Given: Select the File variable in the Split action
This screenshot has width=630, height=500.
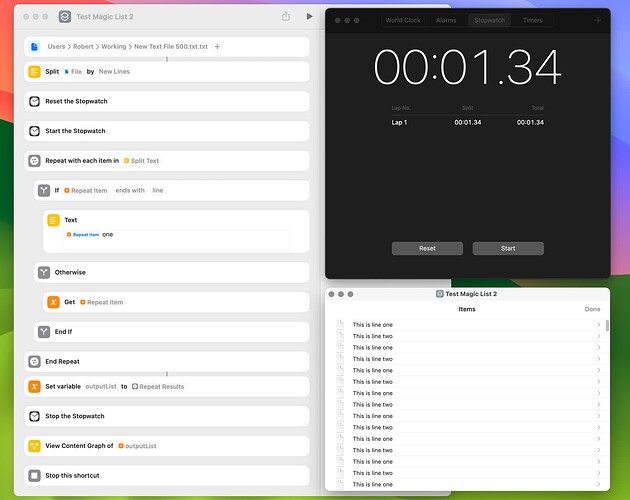Looking at the screenshot, I should pos(73,72).
